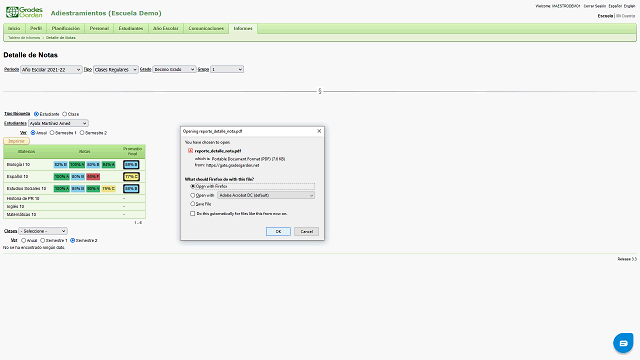
Task: Click OK in the download dialog
Action: [278, 231]
